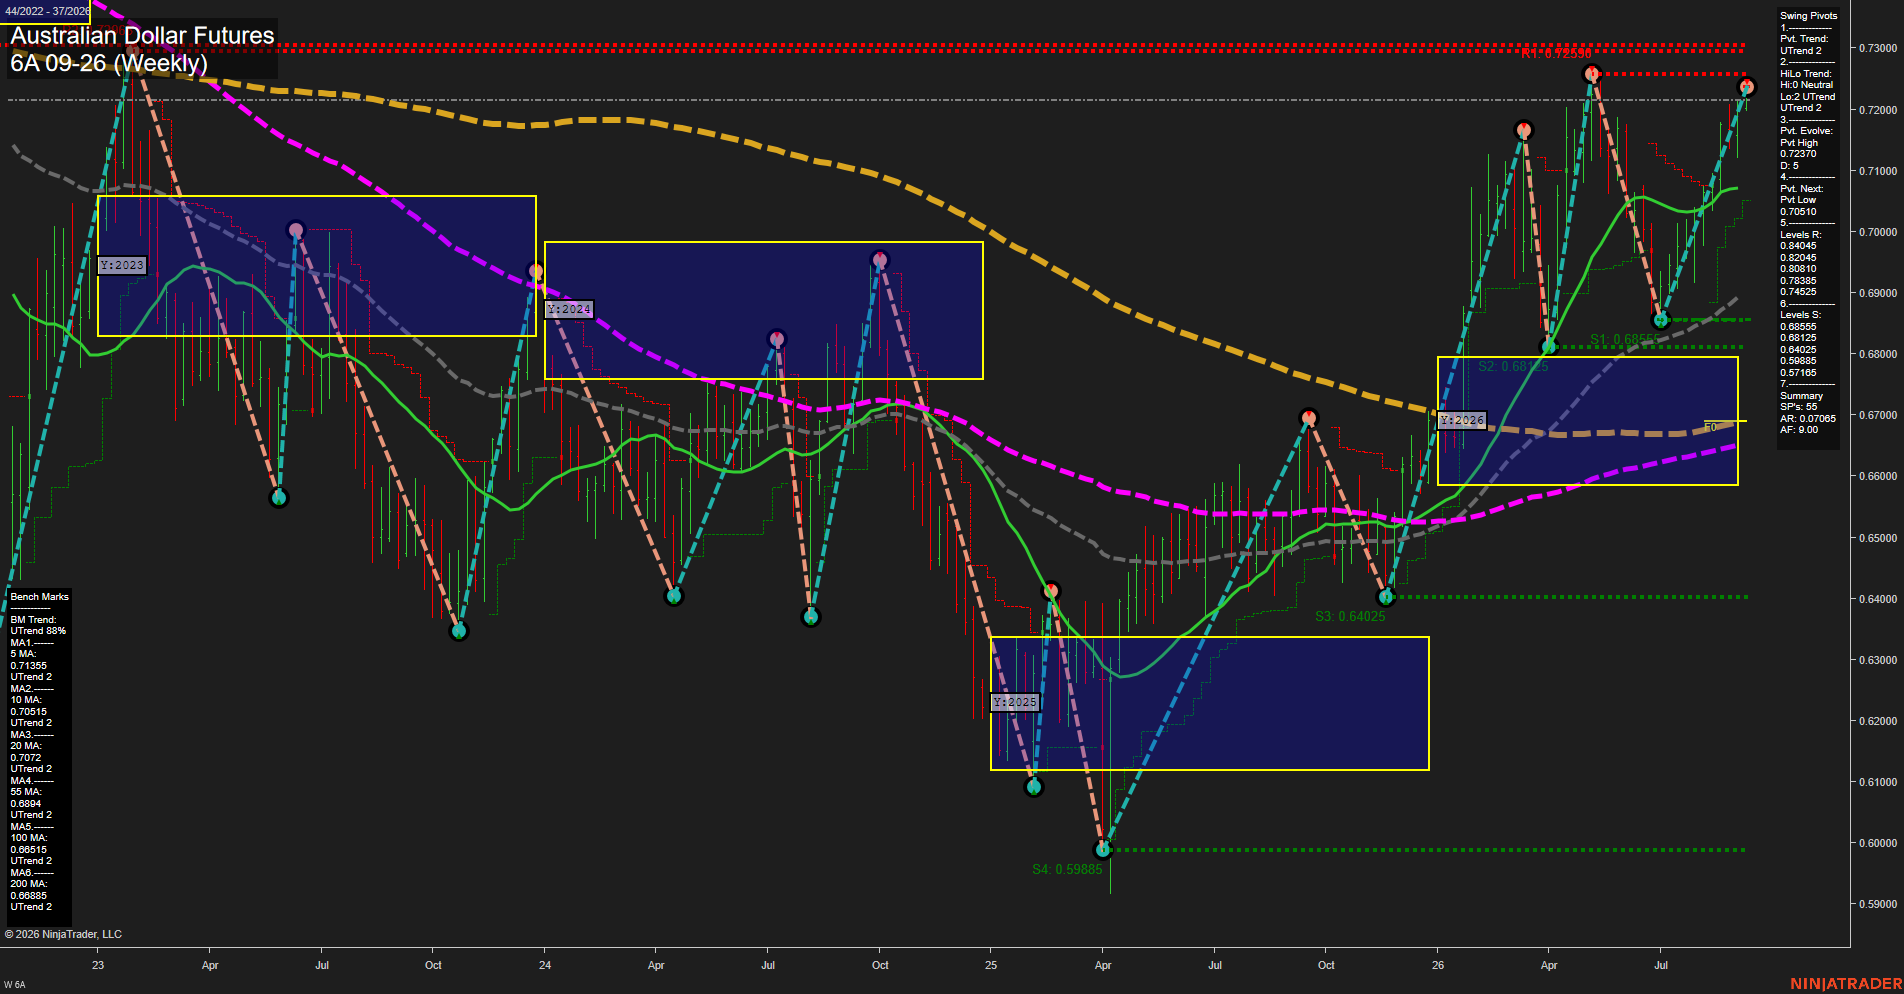Click the 0.70510 next pivot low value
Viewport: 1904px width, 994px height.
(x=1798, y=212)
